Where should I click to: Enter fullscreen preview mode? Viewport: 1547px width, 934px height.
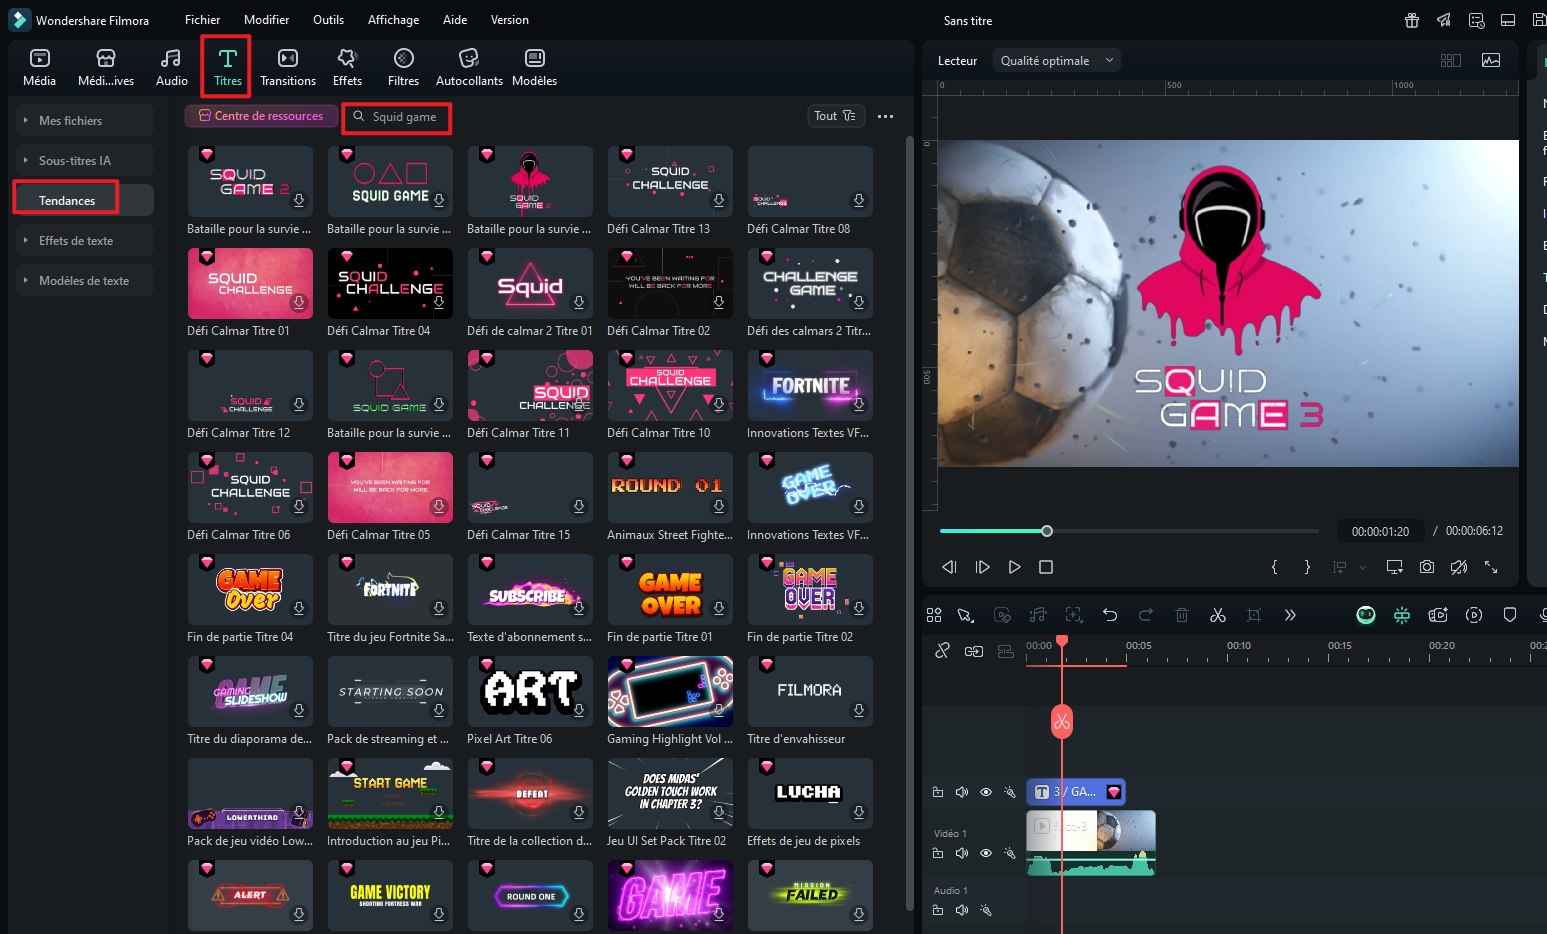[1491, 567]
